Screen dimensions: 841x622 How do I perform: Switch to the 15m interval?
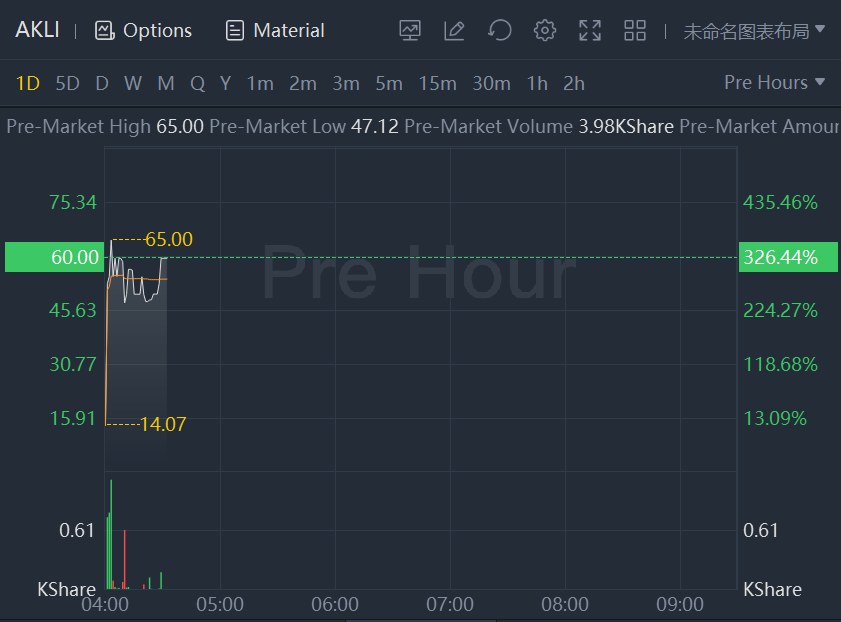click(x=437, y=83)
